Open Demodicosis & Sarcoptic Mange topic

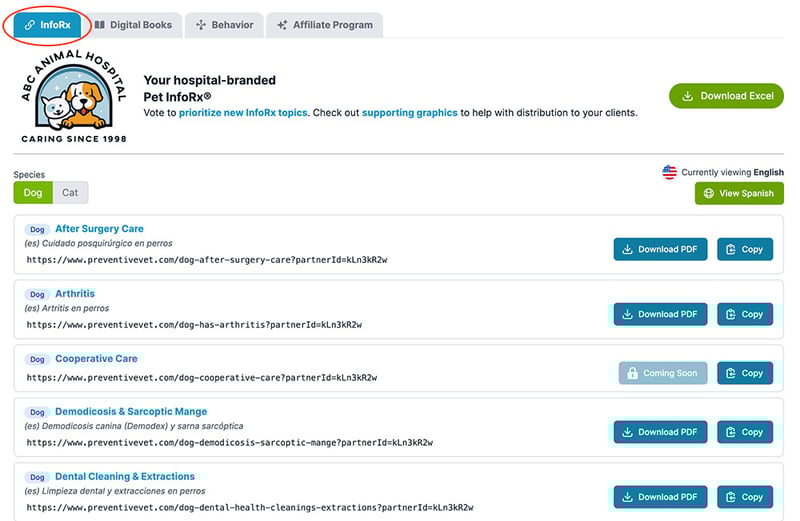click(x=131, y=412)
